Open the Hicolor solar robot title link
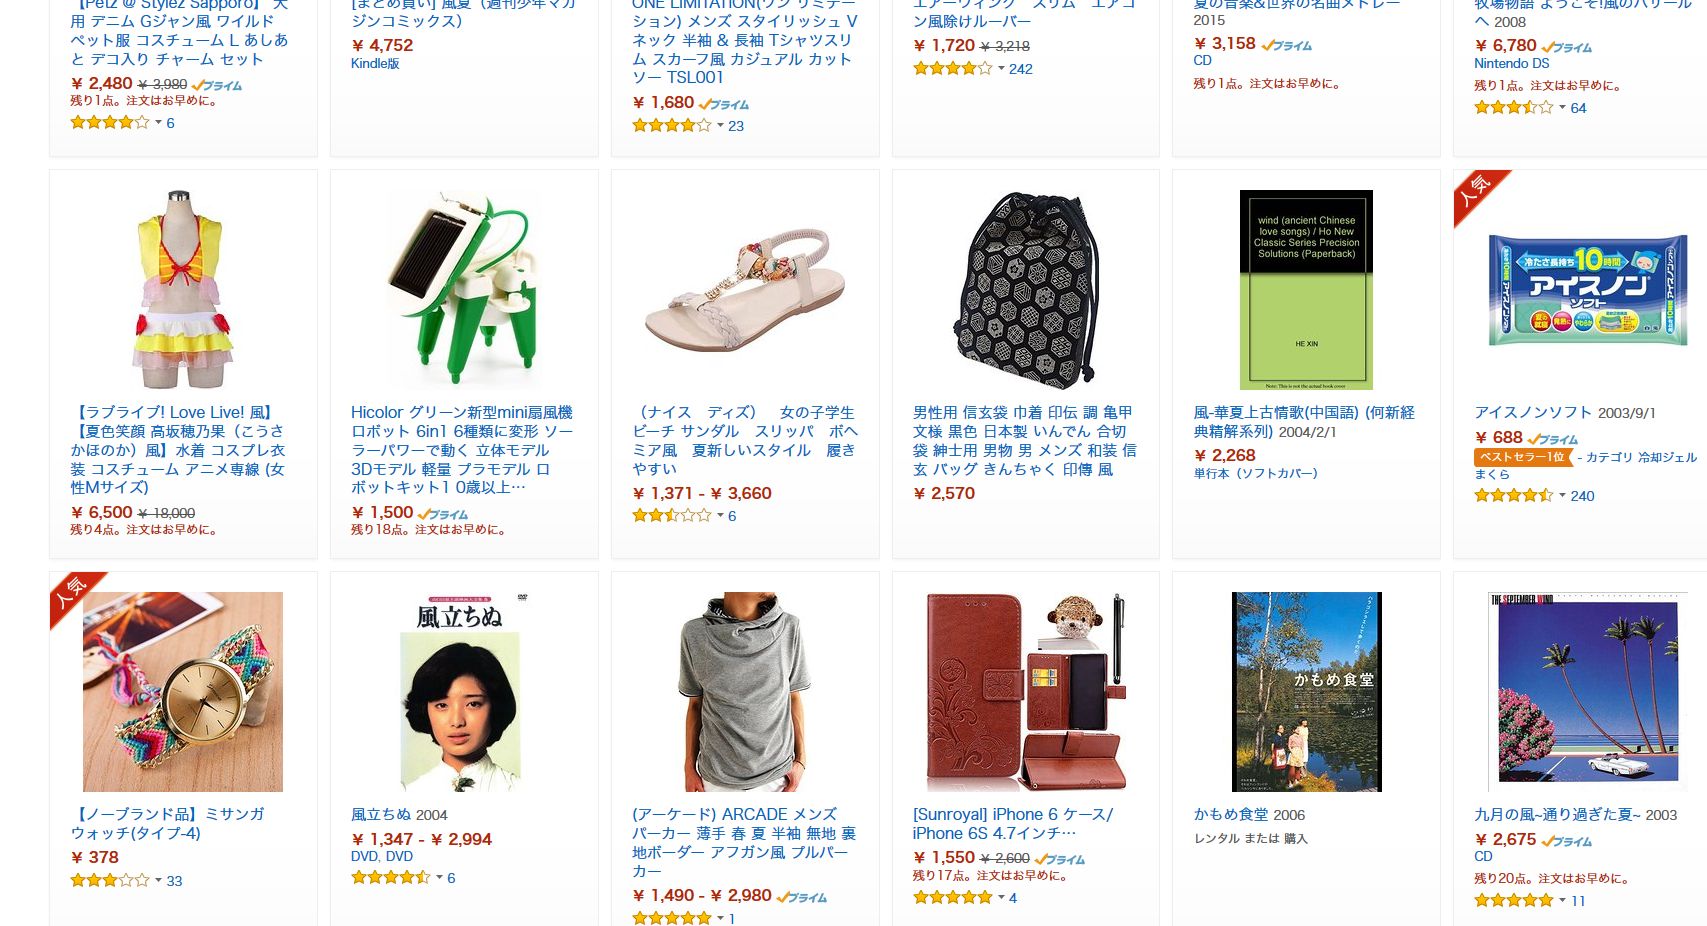This screenshot has width=1707, height=926. tap(462, 449)
